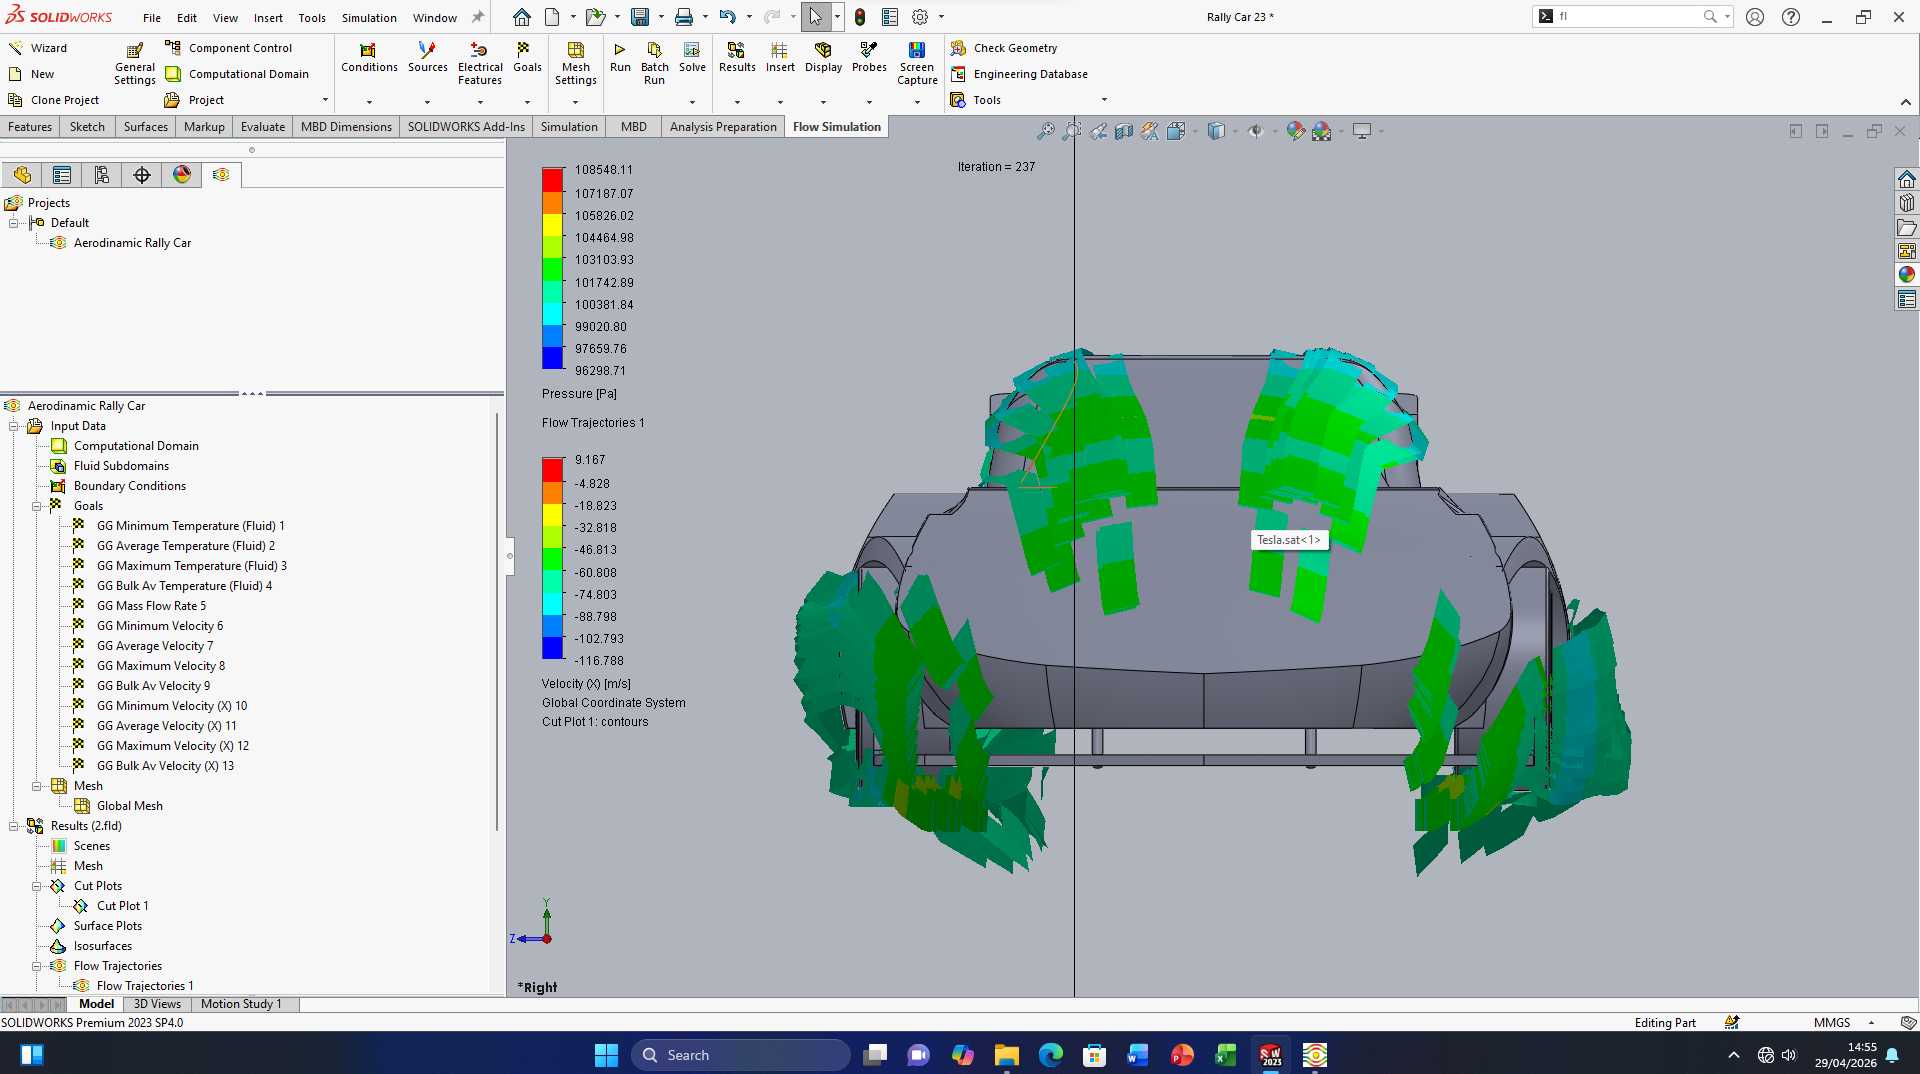
Task: Open the Probes tool
Action: 869,57
